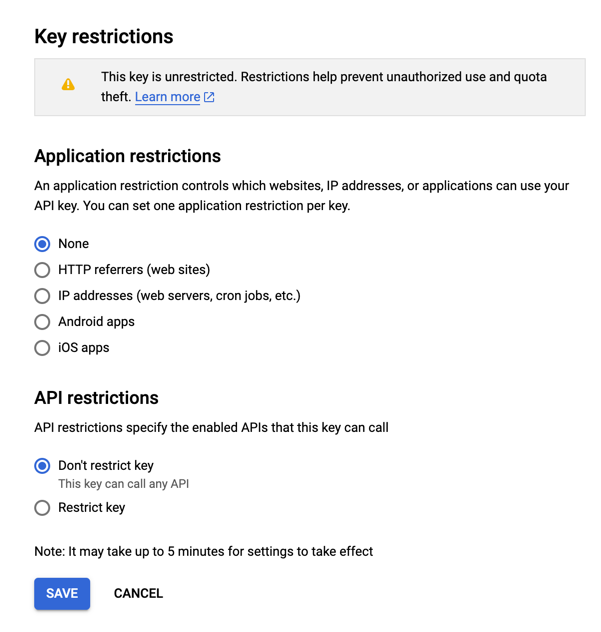This screenshot has height=632, width=601.
Task: Choose the iOS apps restriction
Action: [x=42, y=348]
